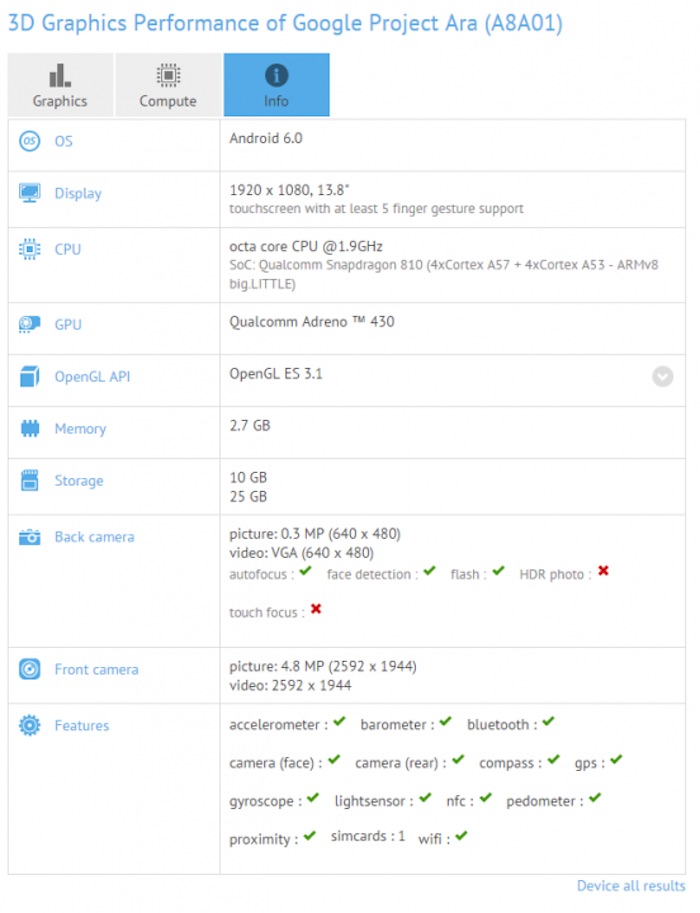Click the Features label
700x913 pixels.
tap(82, 726)
